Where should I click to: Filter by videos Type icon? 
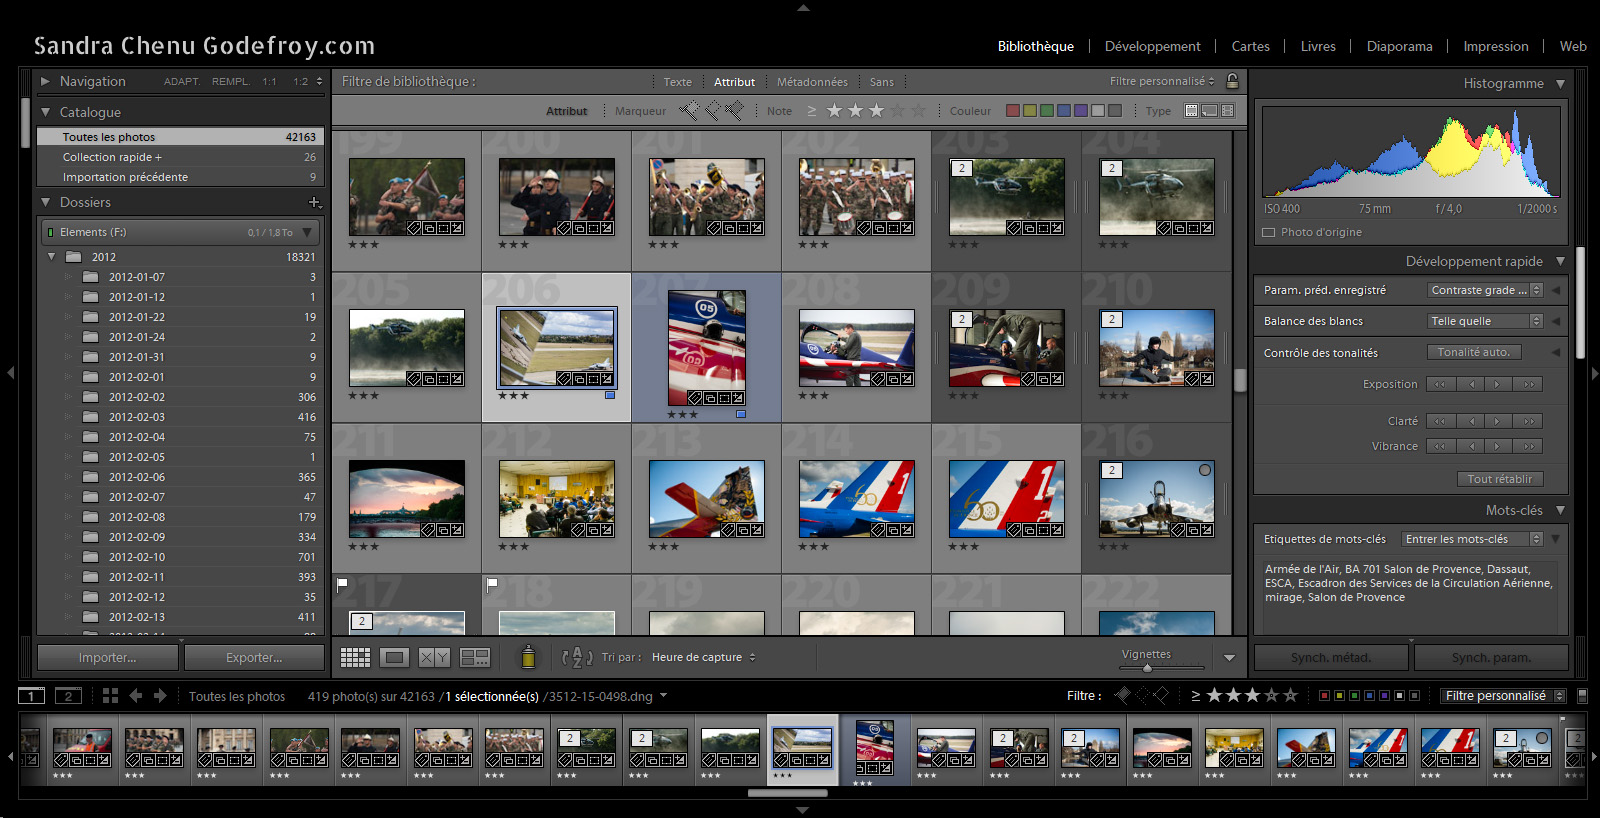point(1227,111)
